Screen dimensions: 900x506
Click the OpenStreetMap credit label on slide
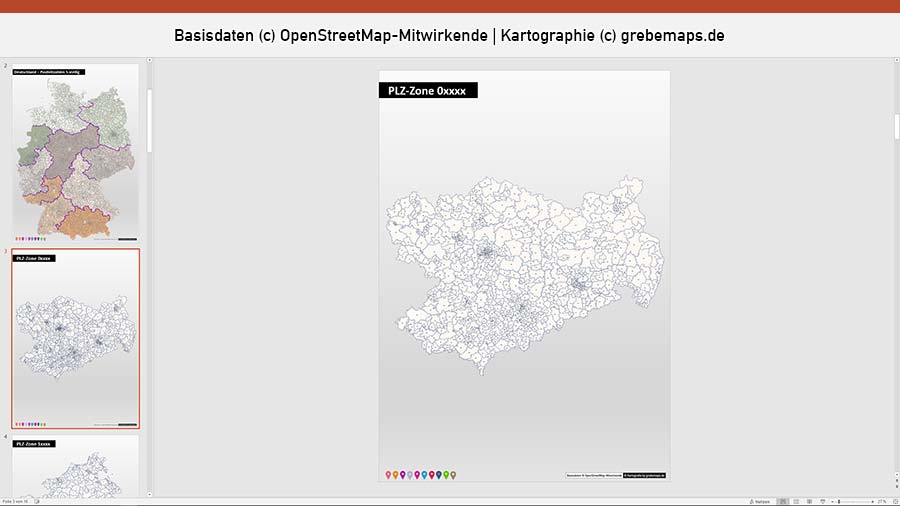click(594, 476)
